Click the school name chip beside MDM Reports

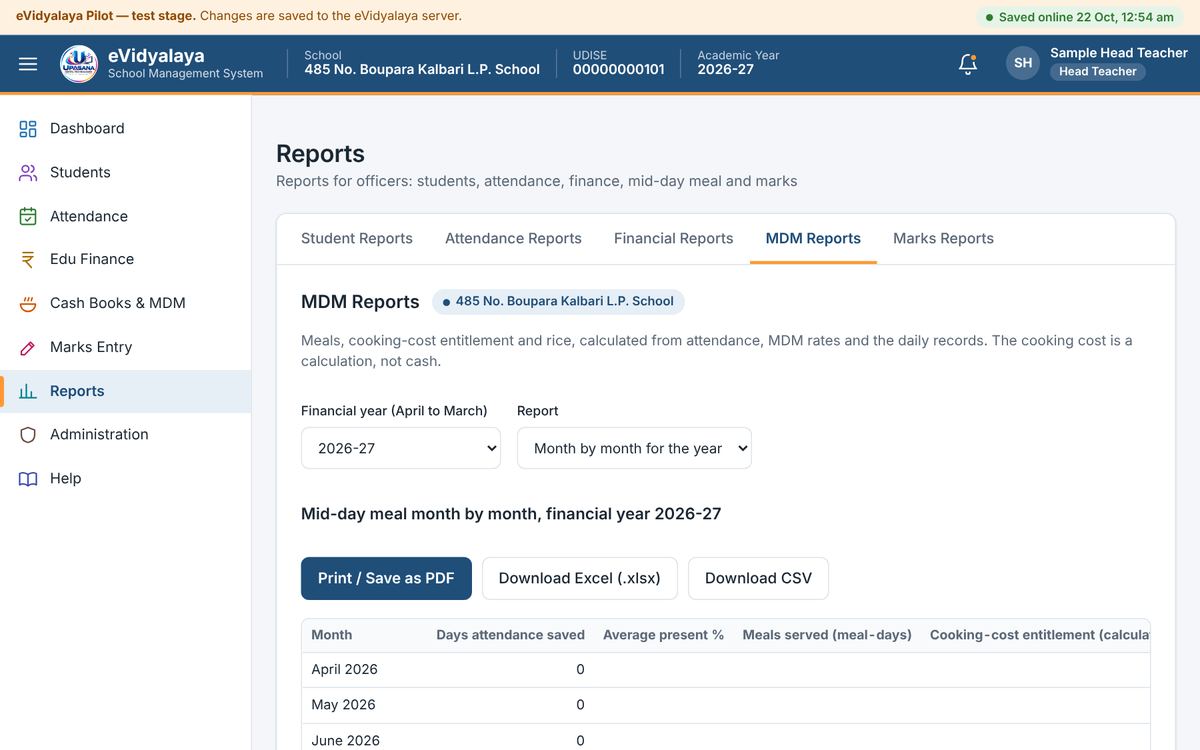[559, 301]
